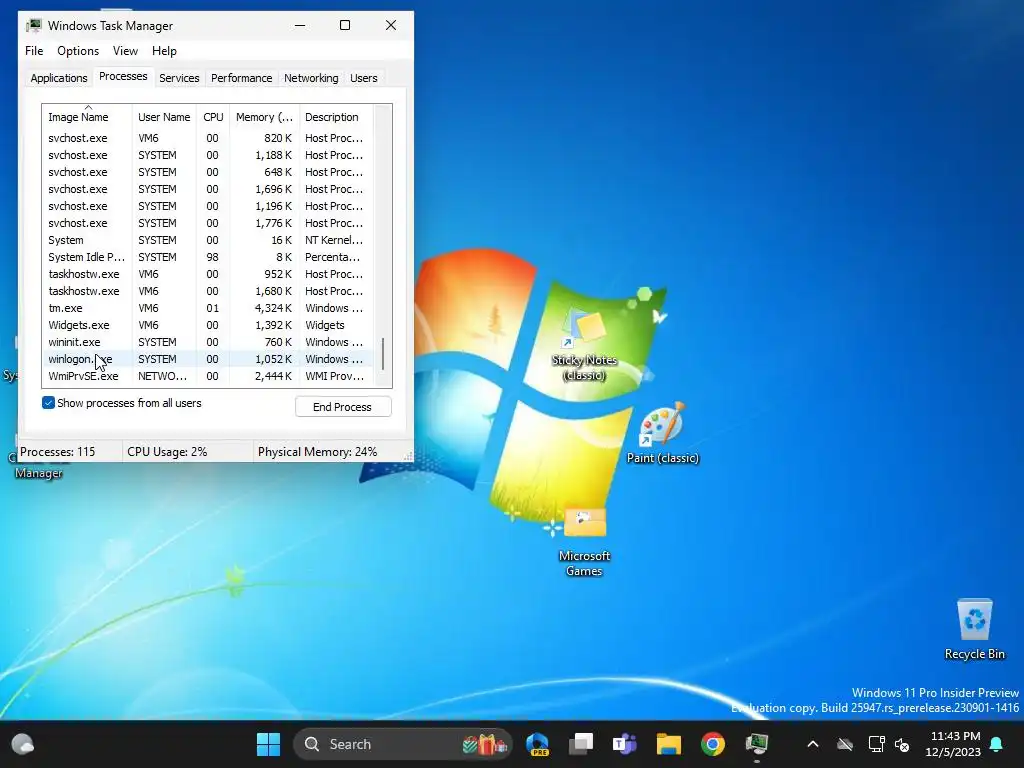Switch to the Users tab
This screenshot has height=768, width=1024.
363,78
